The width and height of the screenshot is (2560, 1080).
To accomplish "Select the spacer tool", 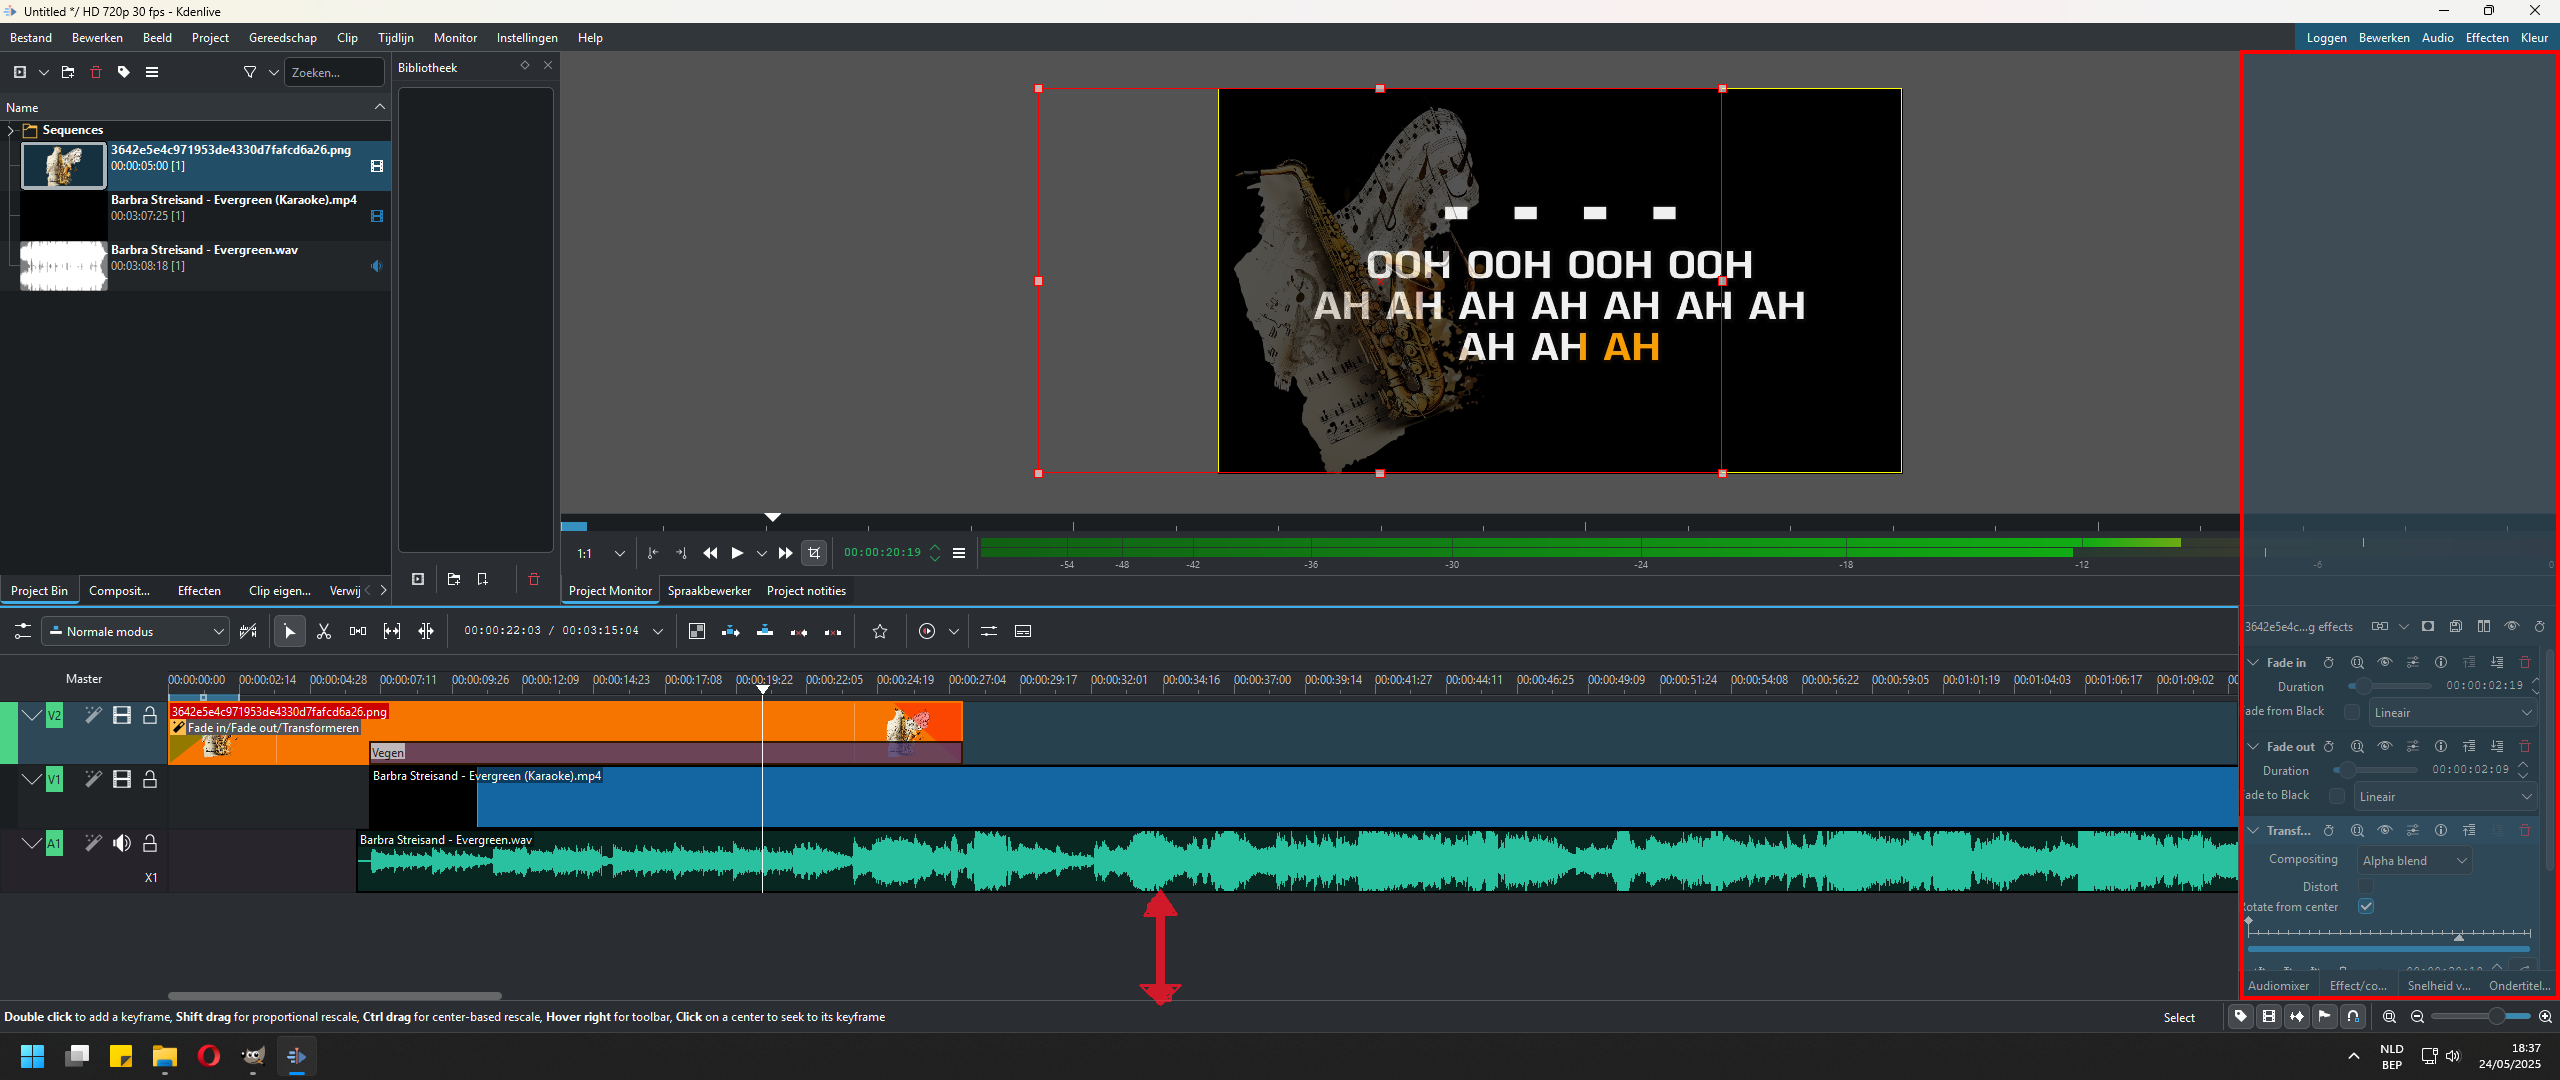I will point(358,631).
